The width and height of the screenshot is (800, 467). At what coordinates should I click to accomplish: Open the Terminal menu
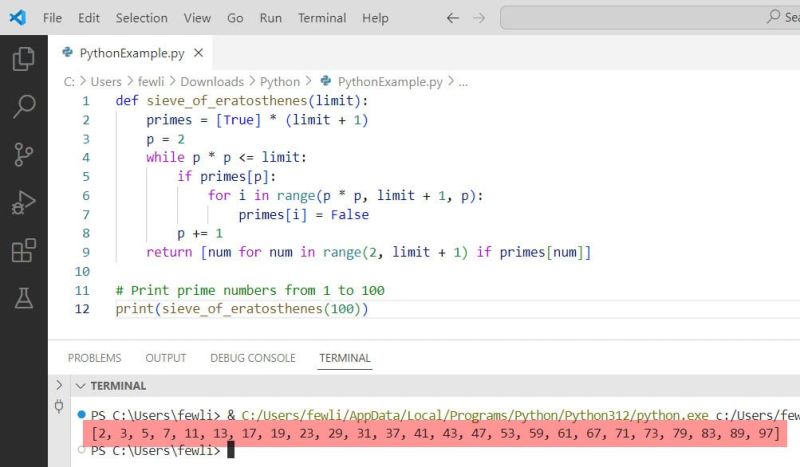point(322,18)
